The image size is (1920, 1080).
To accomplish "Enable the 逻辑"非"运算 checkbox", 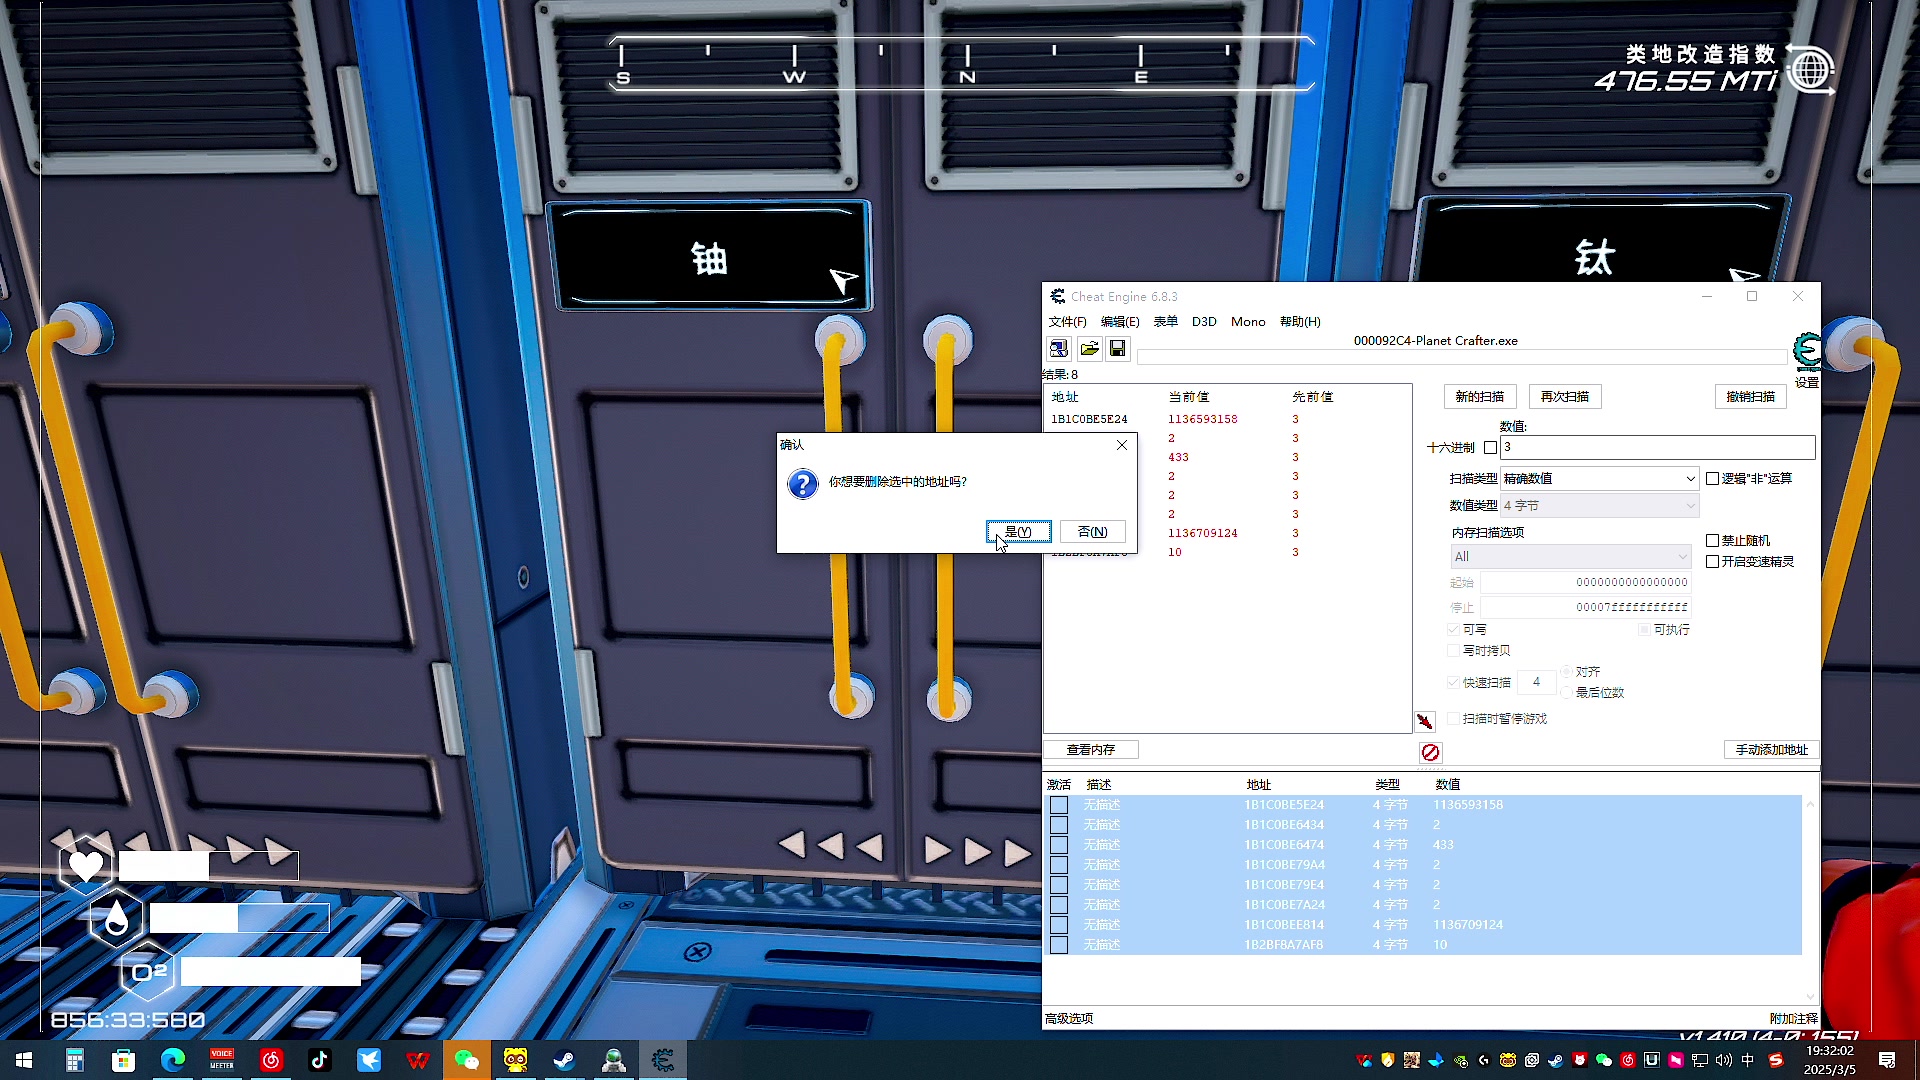I will coord(1712,479).
